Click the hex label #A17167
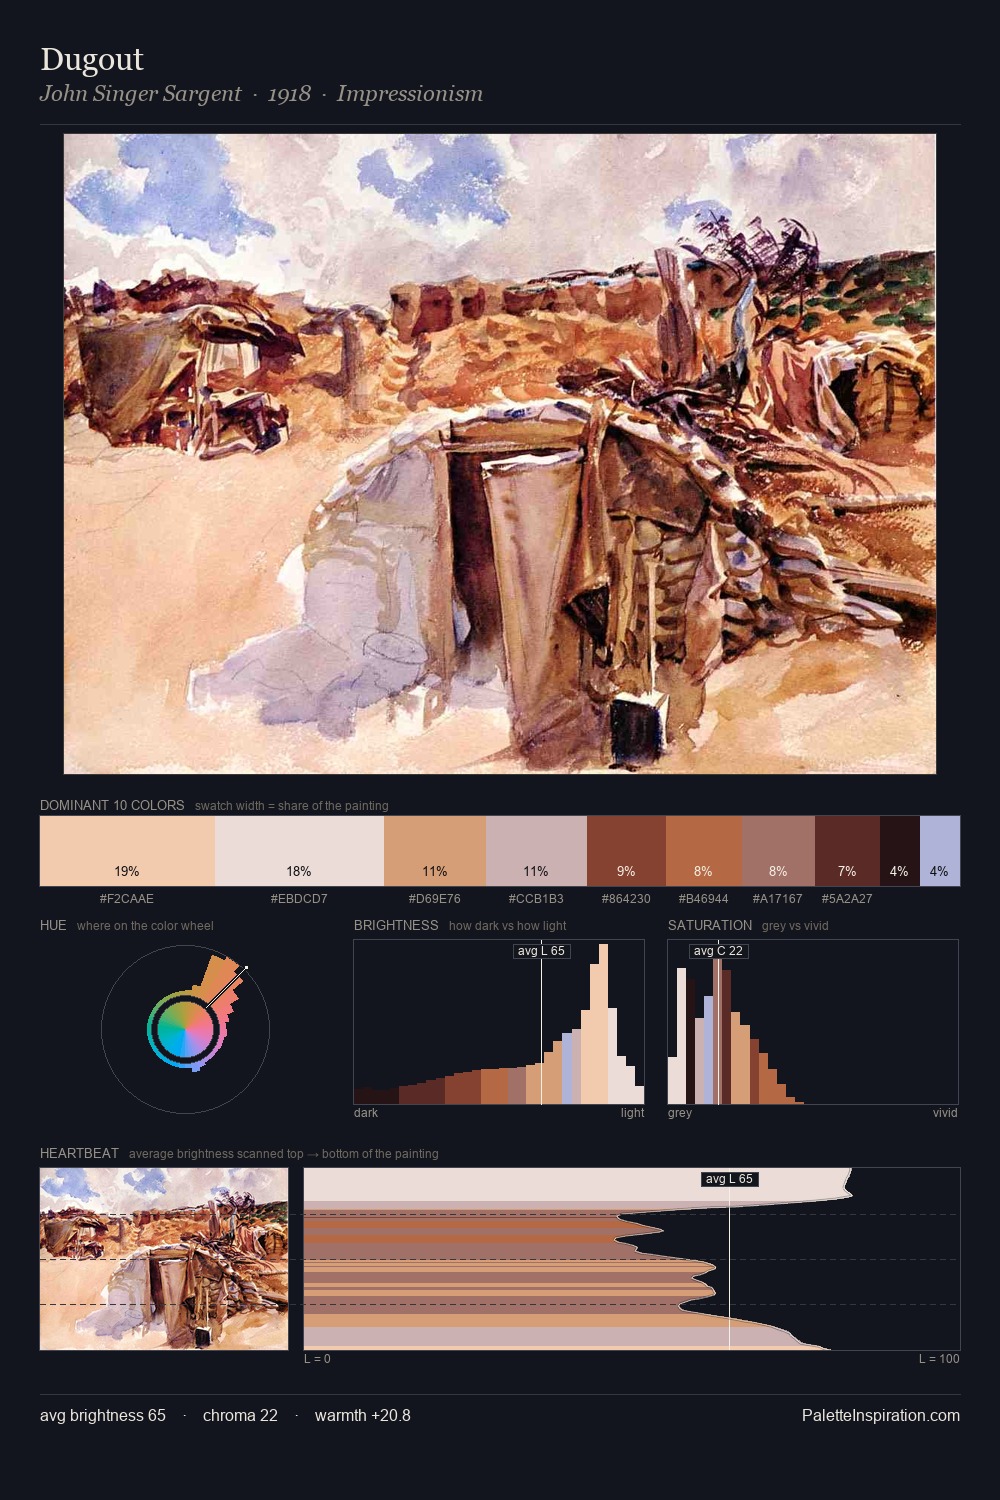This screenshot has width=1000, height=1500. click(x=778, y=899)
